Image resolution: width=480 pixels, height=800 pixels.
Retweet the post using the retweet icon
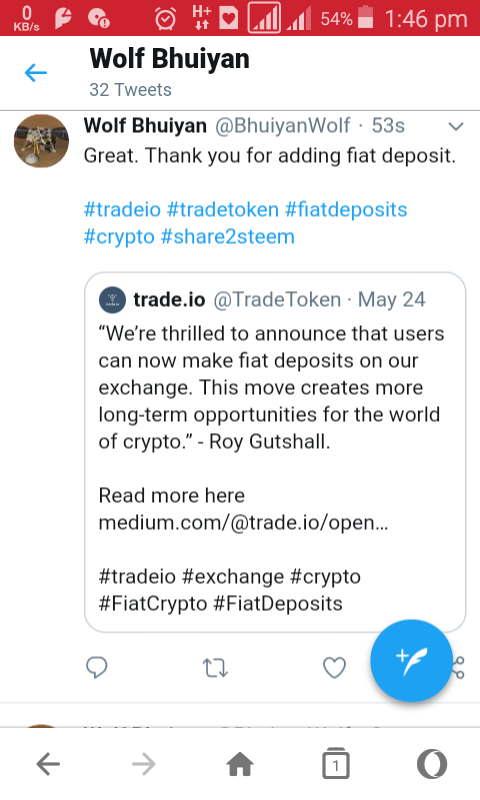tap(215, 667)
